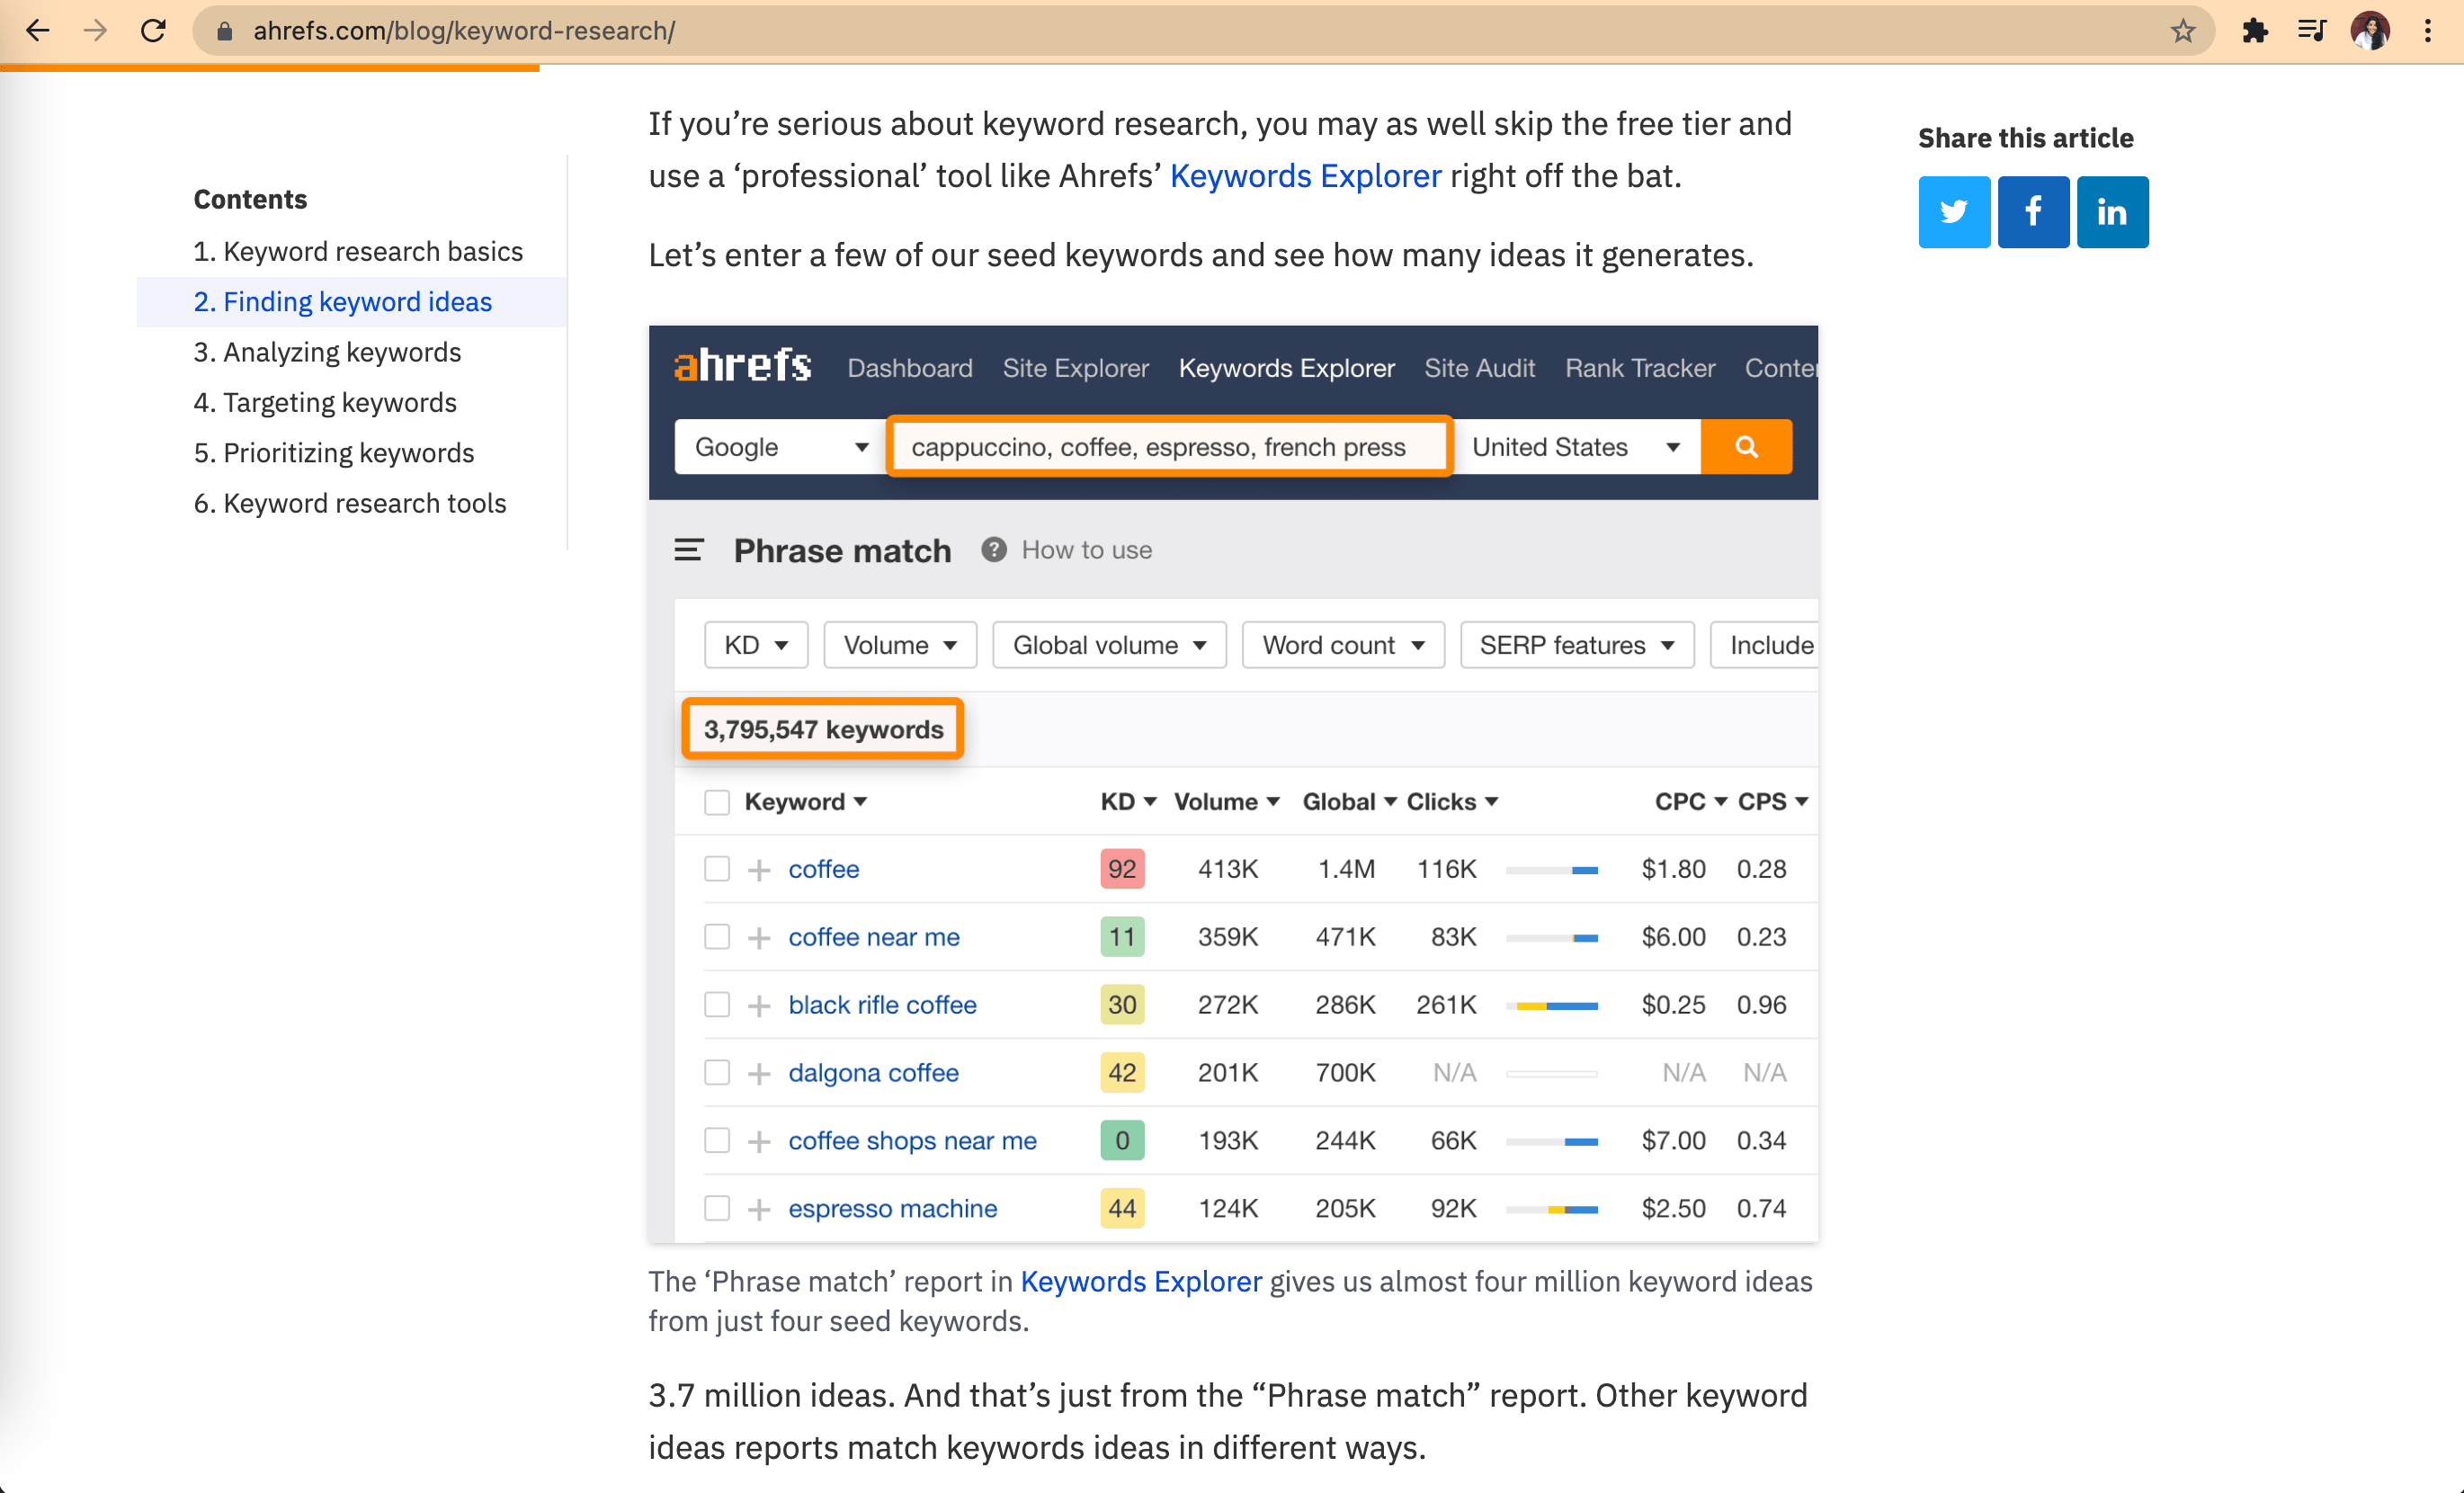
Task: Sort by the Keyword column header
Action: (805, 802)
